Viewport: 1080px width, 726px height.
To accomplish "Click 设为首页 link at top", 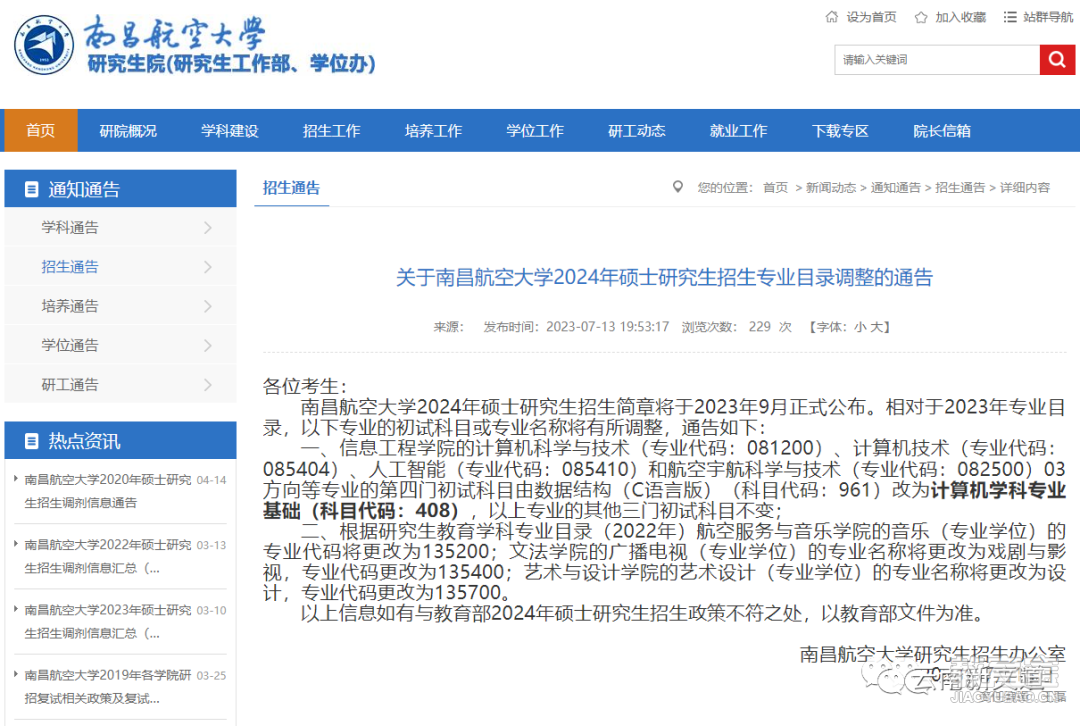I will coord(871,17).
